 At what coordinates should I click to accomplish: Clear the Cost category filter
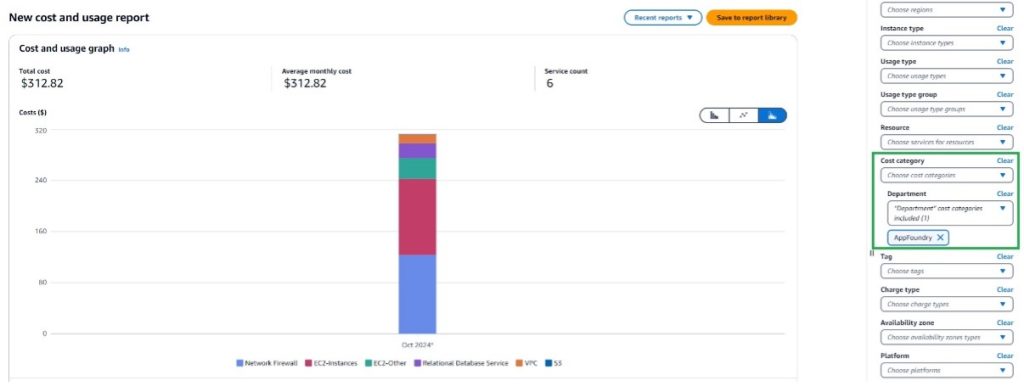pos(1004,161)
